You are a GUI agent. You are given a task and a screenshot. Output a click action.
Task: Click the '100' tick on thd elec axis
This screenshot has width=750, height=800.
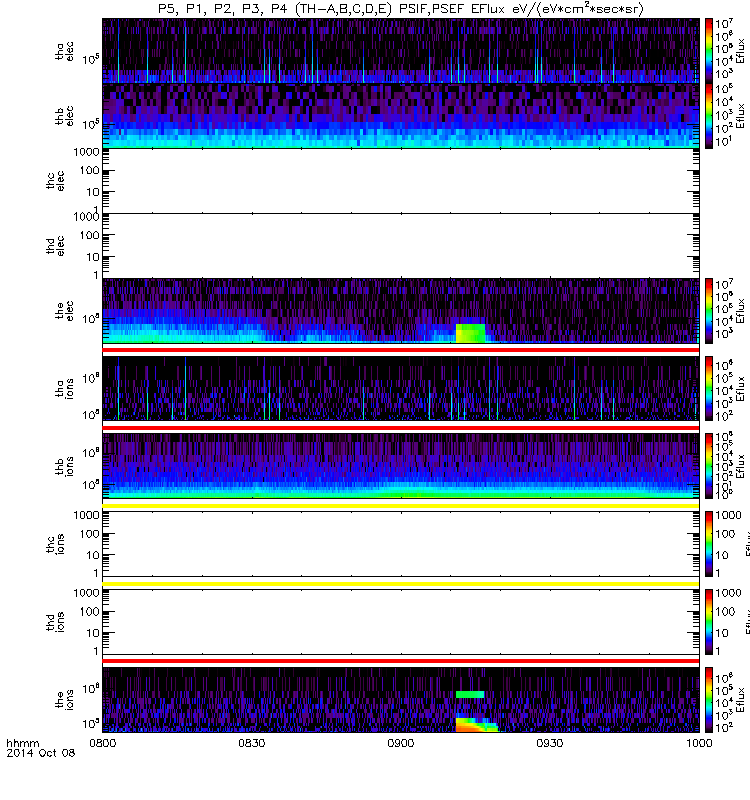(89, 235)
